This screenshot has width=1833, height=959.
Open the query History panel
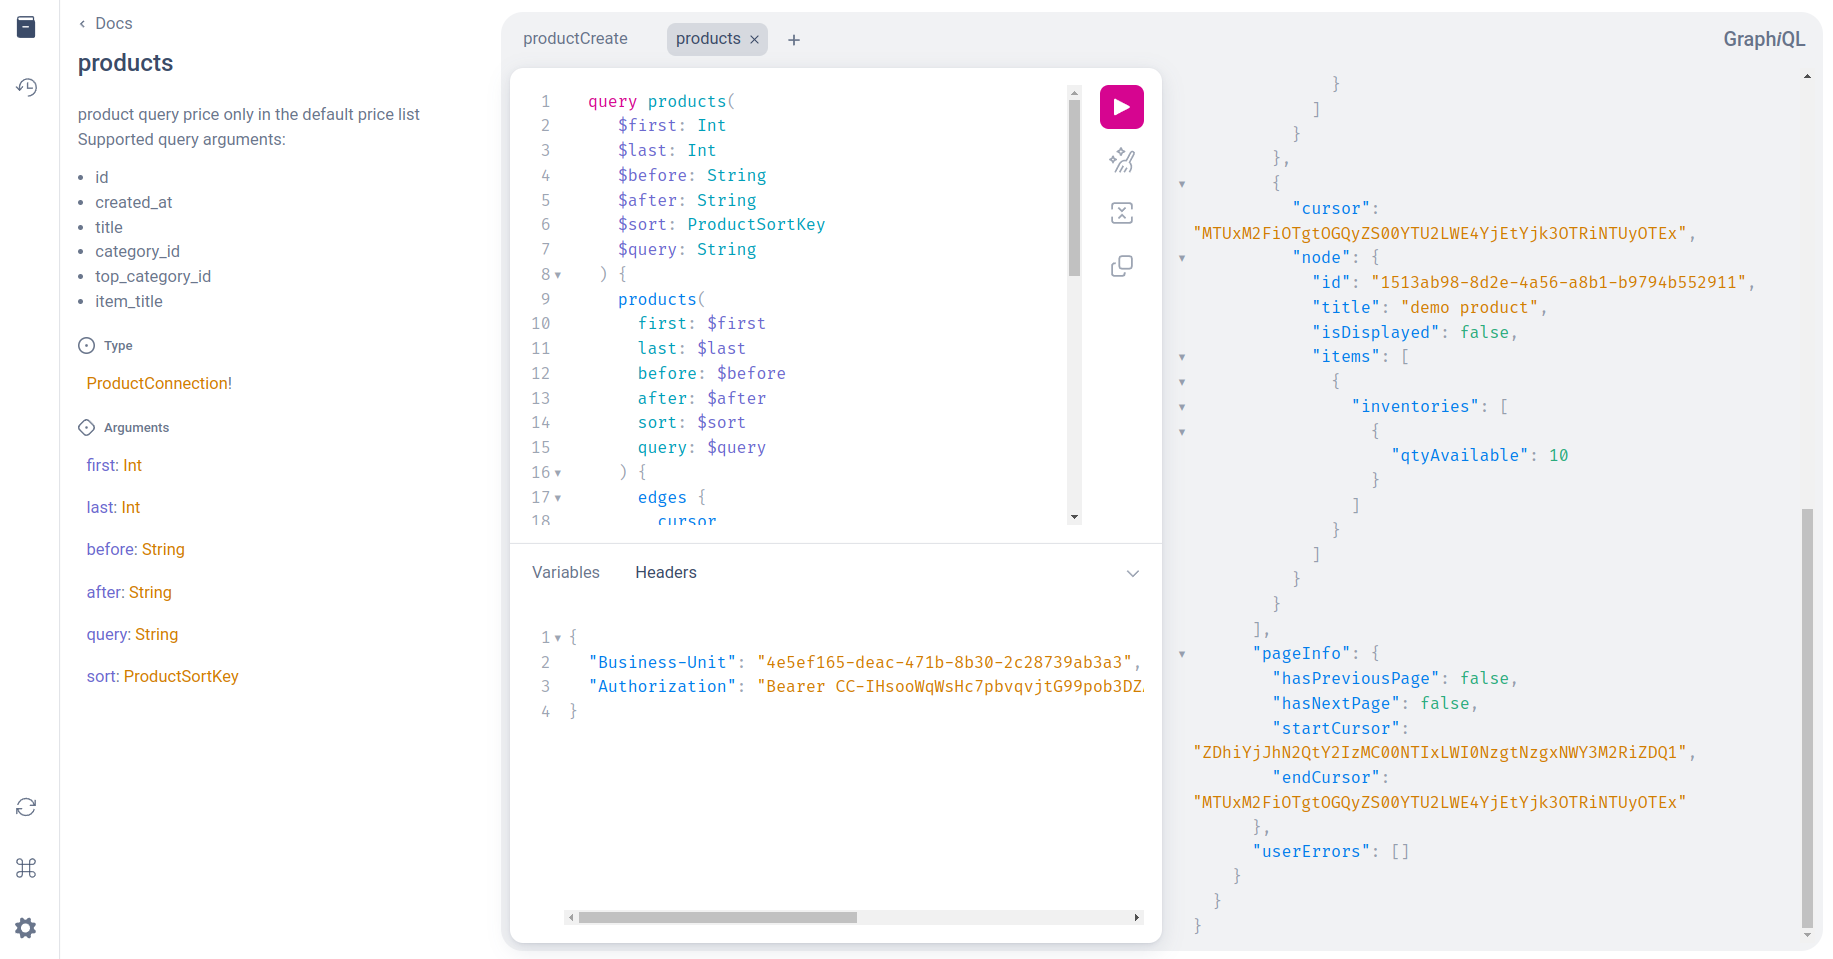(x=26, y=88)
